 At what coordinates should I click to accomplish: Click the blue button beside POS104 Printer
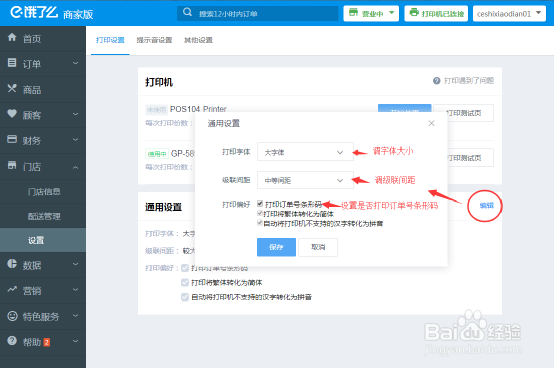point(405,109)
